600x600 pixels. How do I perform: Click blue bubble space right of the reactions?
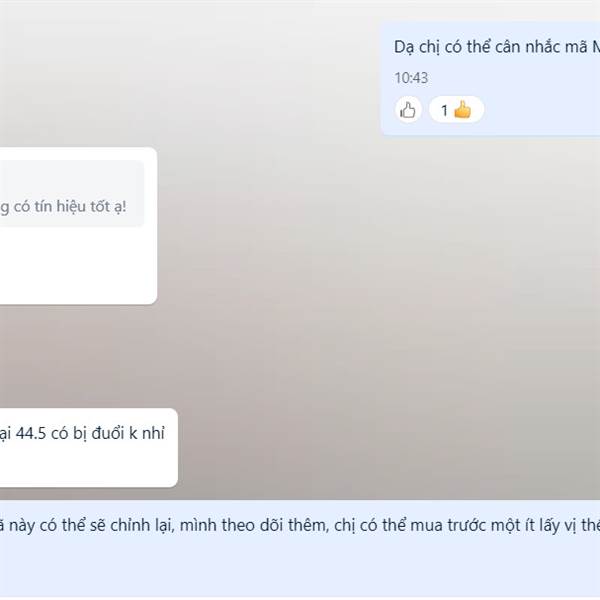(541, 110)
